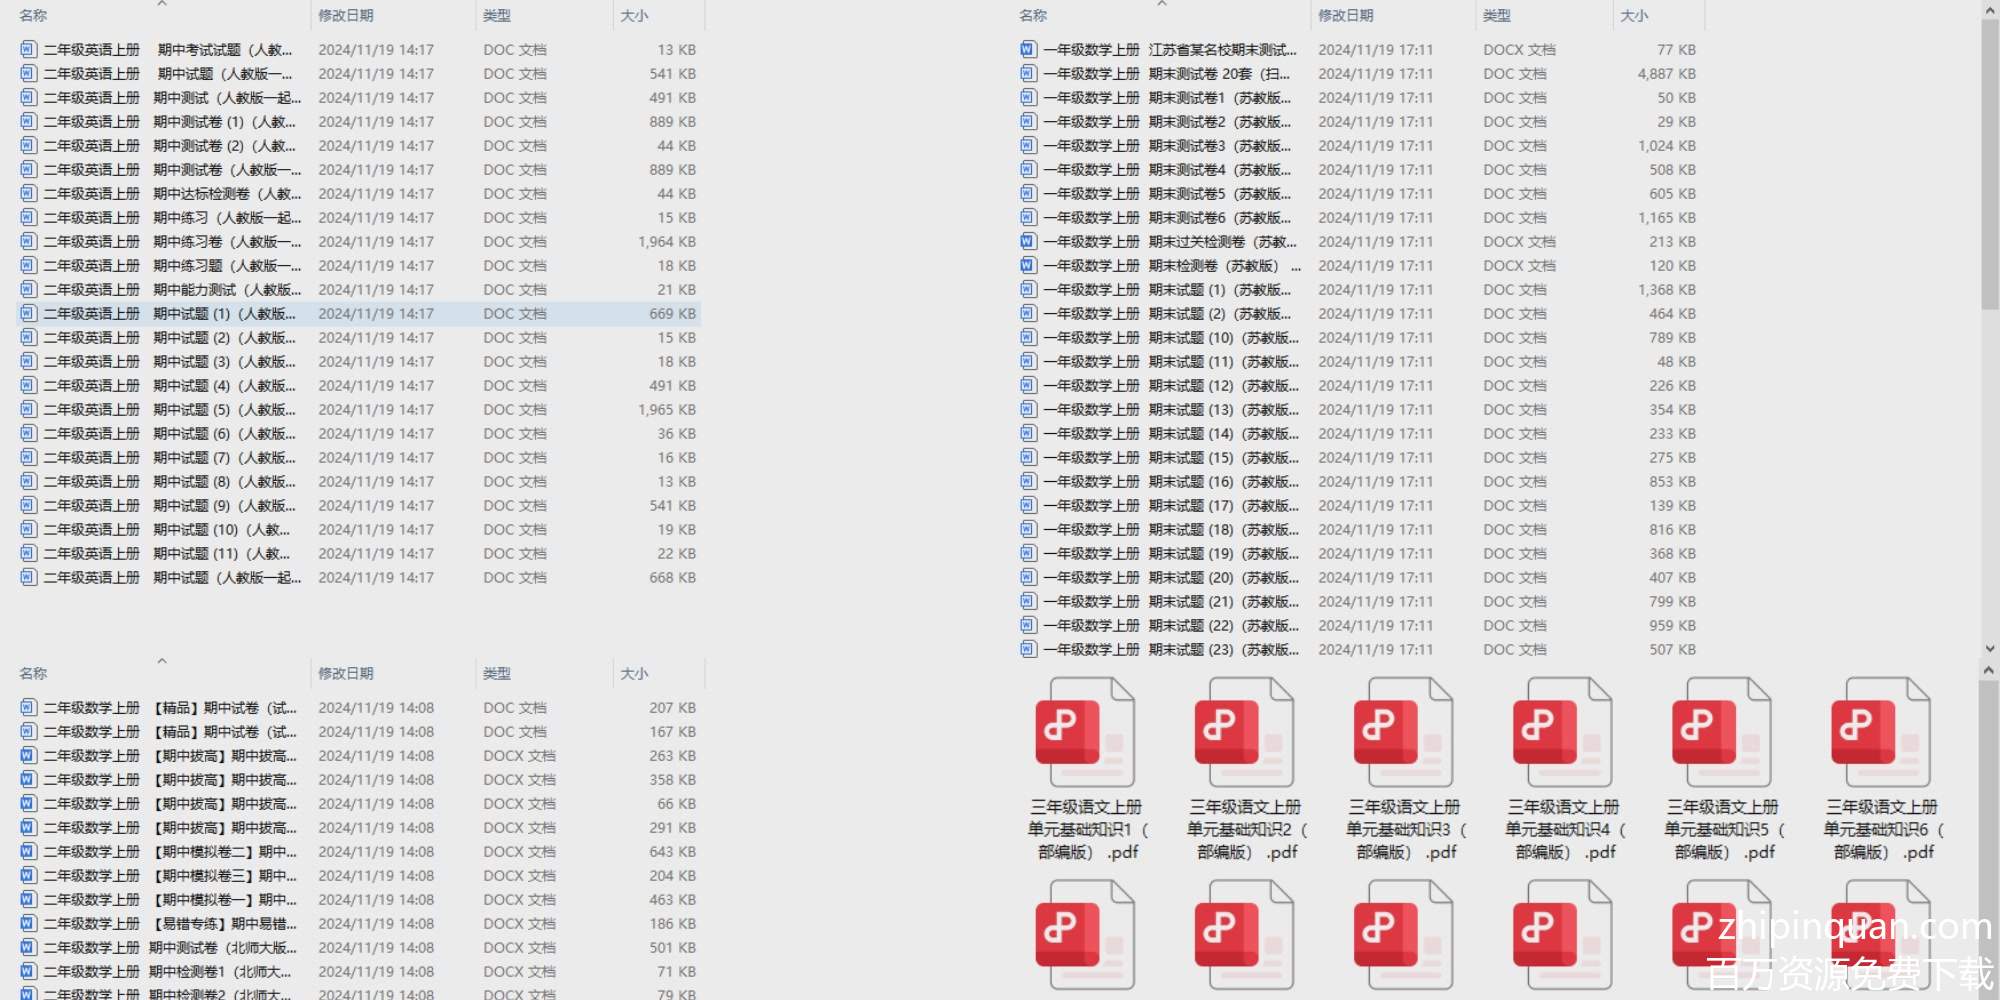
Task: Click the scroll-down arrow of the 一年级数学 list
Action: (1989, 649)
